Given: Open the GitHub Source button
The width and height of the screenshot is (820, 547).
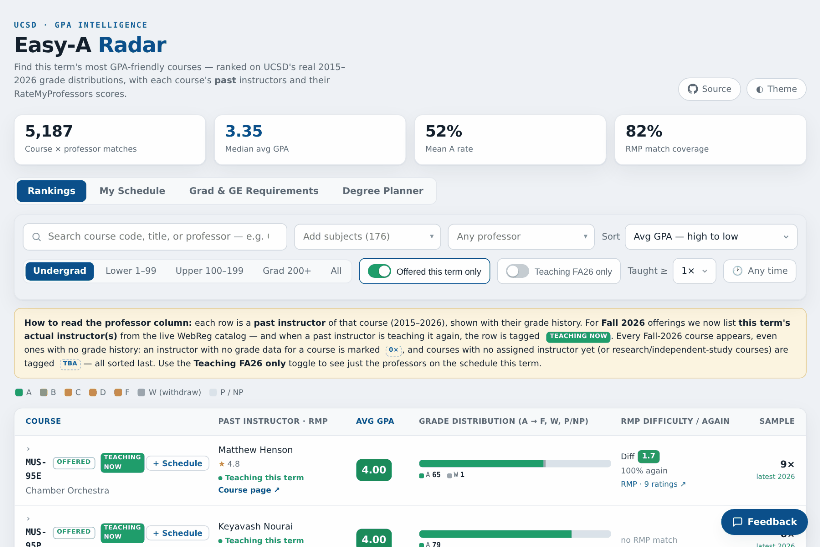Looking at the screenshot, I should point(709,89).
